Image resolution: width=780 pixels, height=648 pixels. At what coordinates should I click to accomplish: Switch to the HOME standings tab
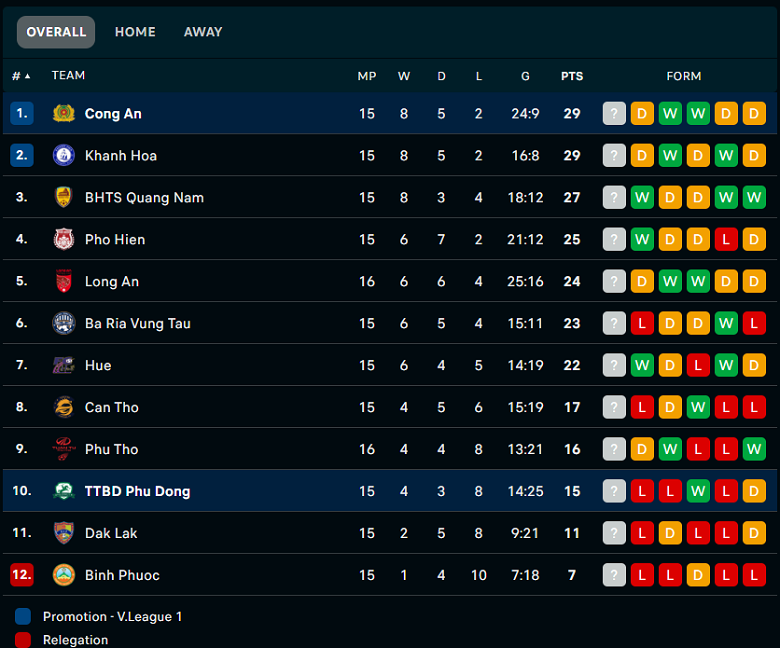pos(135,32)
